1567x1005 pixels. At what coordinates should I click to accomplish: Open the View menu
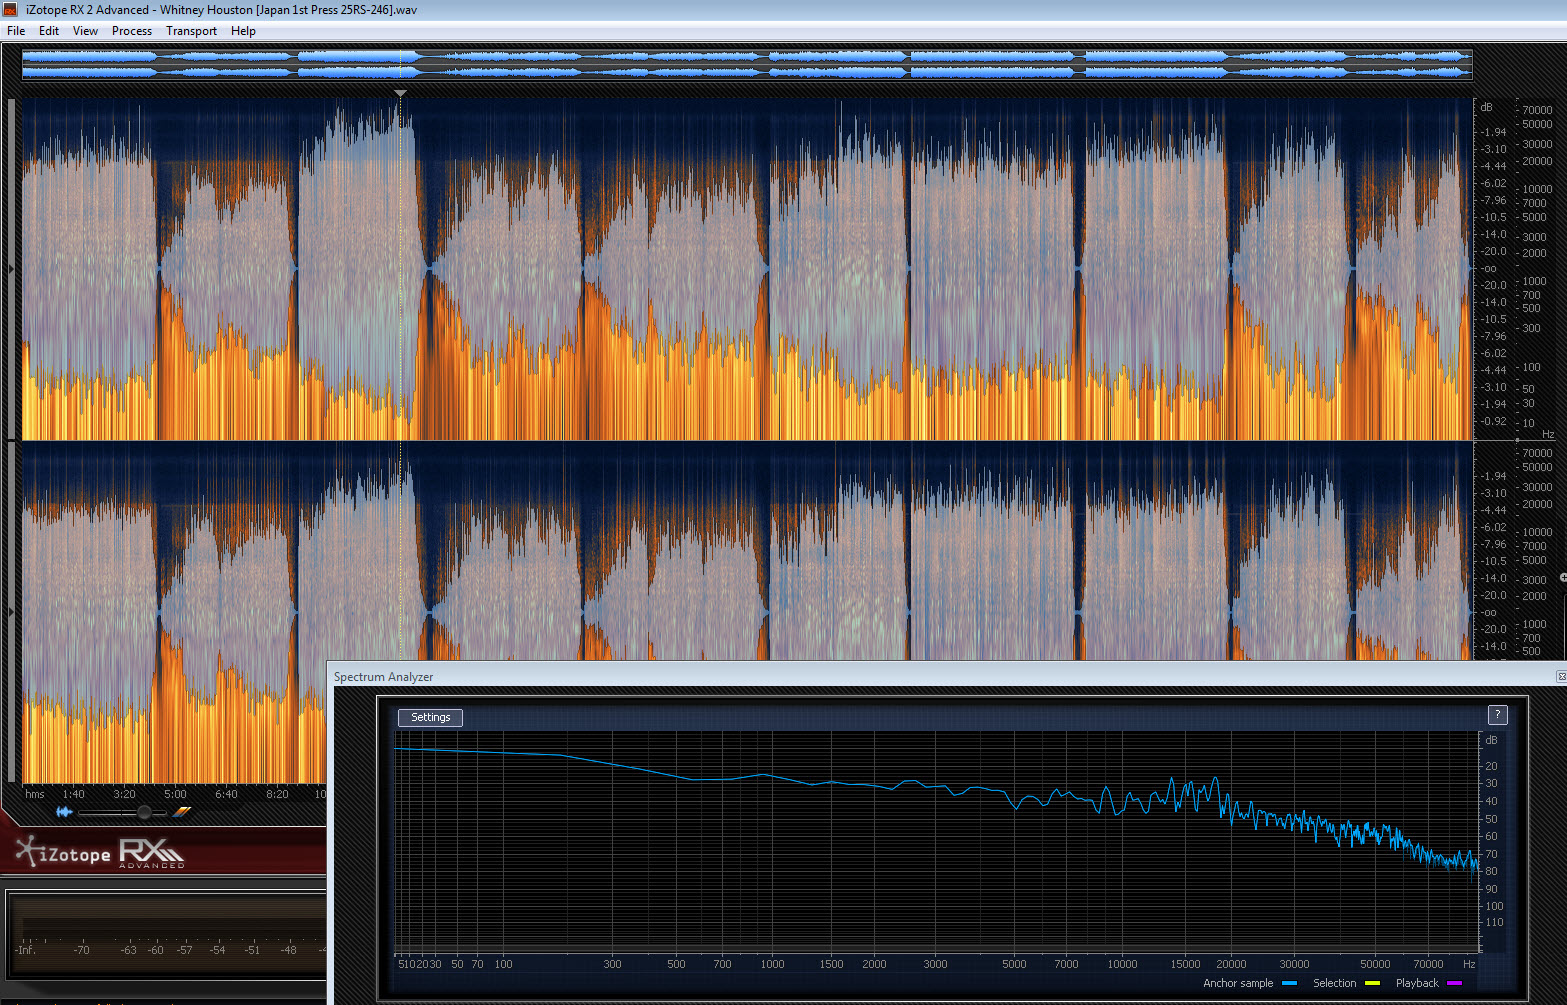click(85, 31)
